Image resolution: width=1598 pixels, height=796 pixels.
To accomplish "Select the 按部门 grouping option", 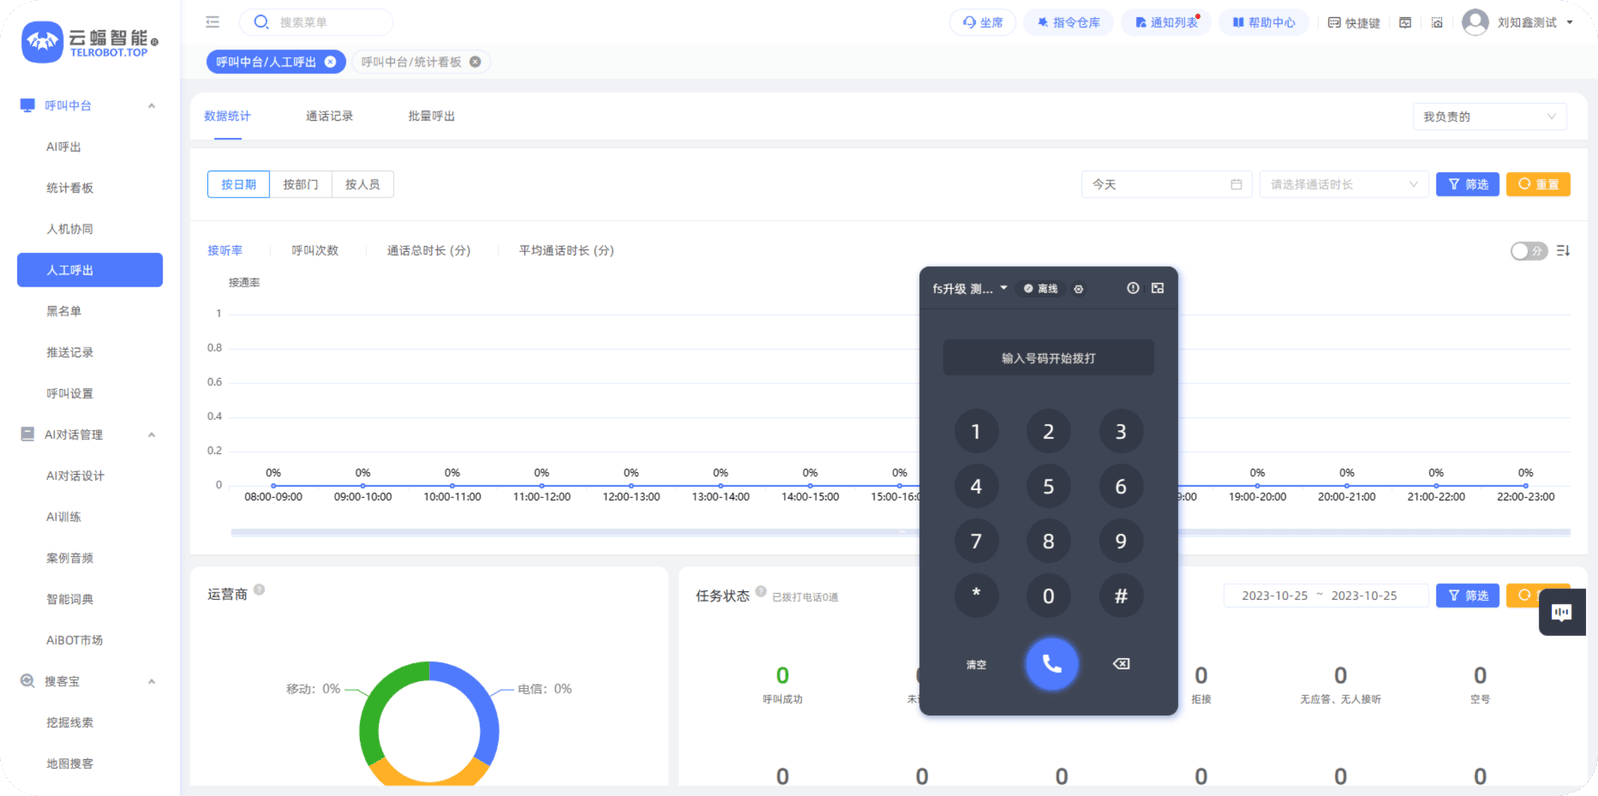I will (300, 185).
